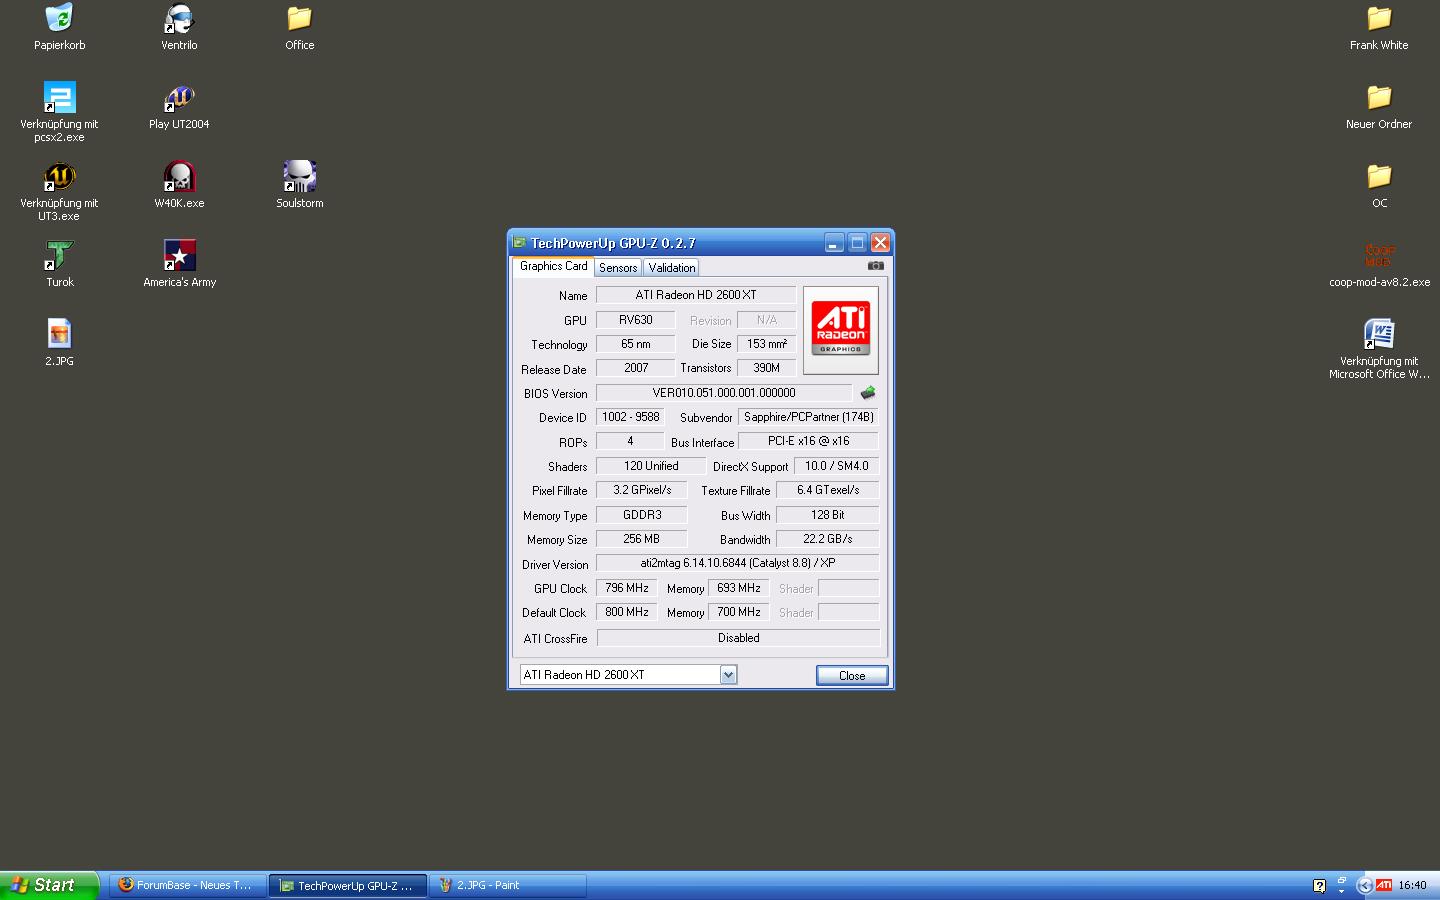Select the America's Army desktop icon
Viewport: 1440px width, 900px height.
pyautogui.click(x=179, y=255)
